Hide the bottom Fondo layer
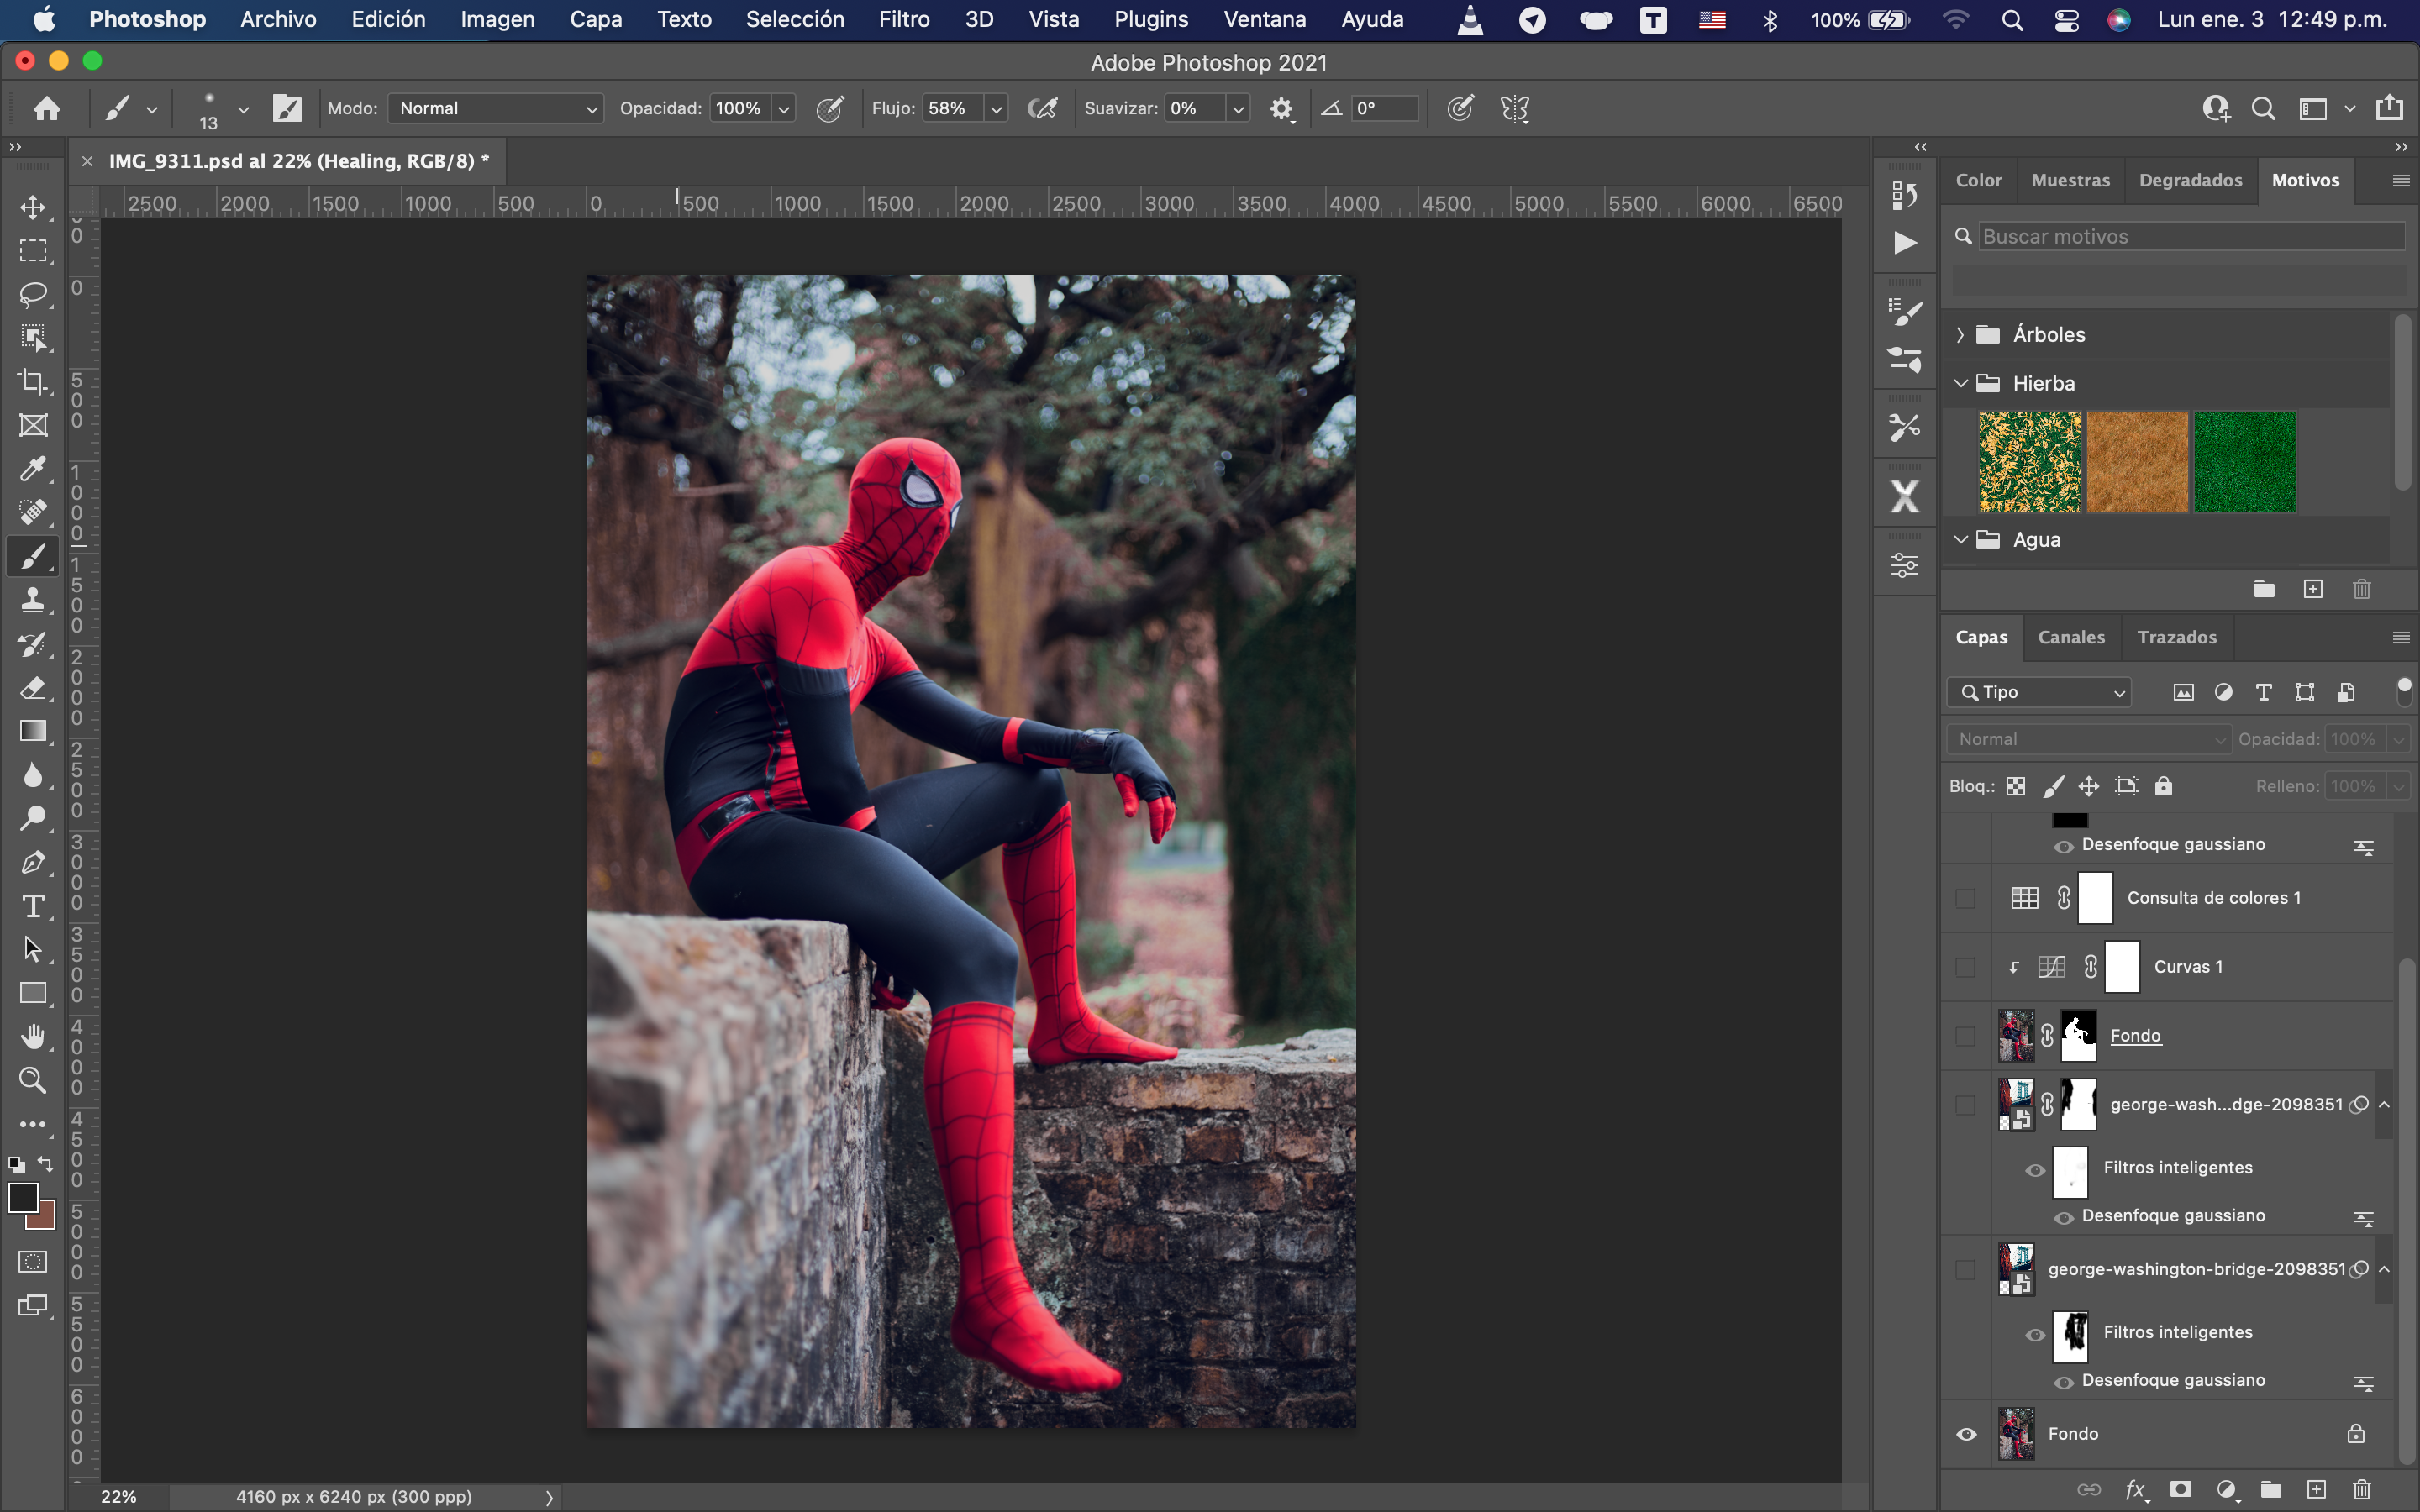Viewport: 2420px width, 1512px height. point(1966,1434)
